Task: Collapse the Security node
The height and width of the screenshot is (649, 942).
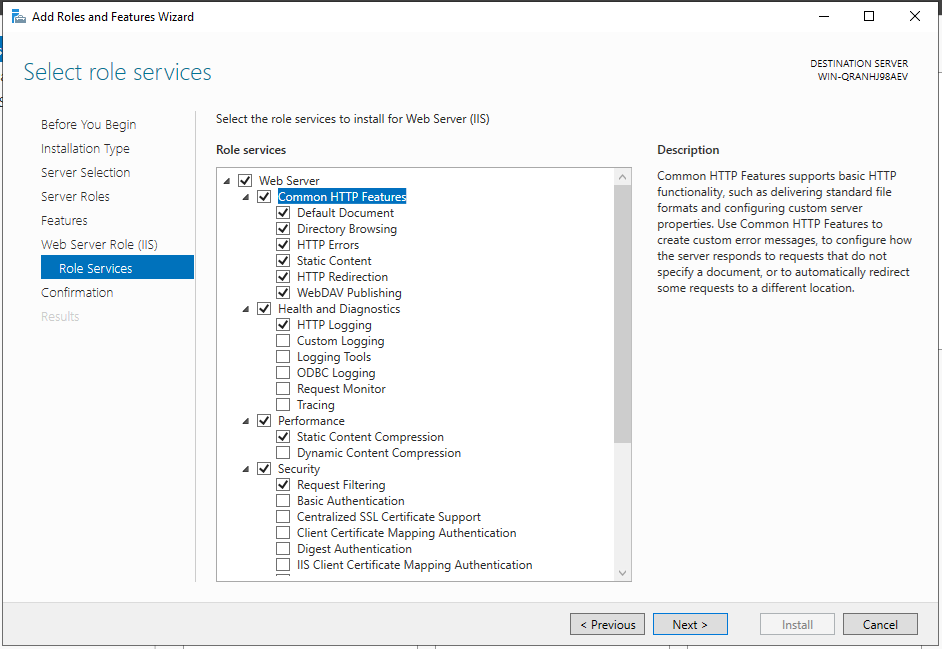Action: pyautogui.click(x=245, y=469)
